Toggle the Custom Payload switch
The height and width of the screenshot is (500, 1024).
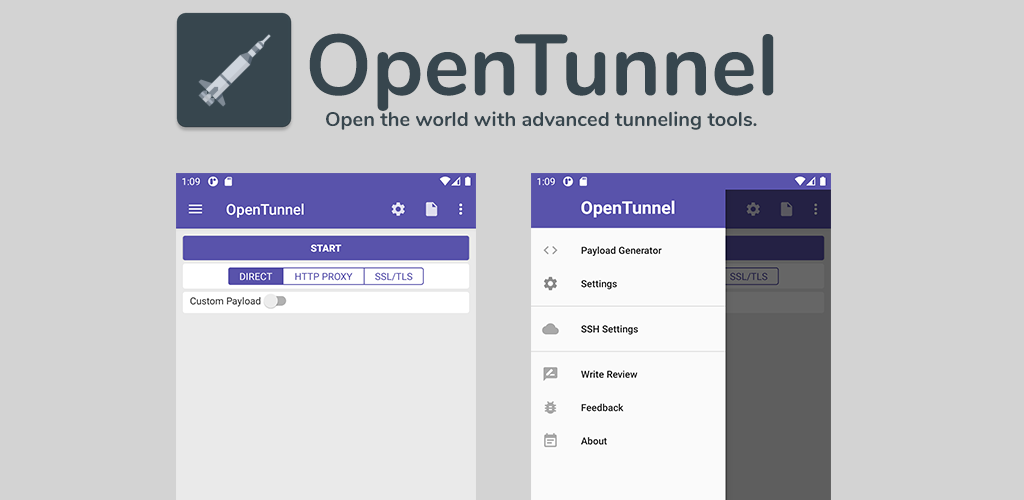(275, 301)
